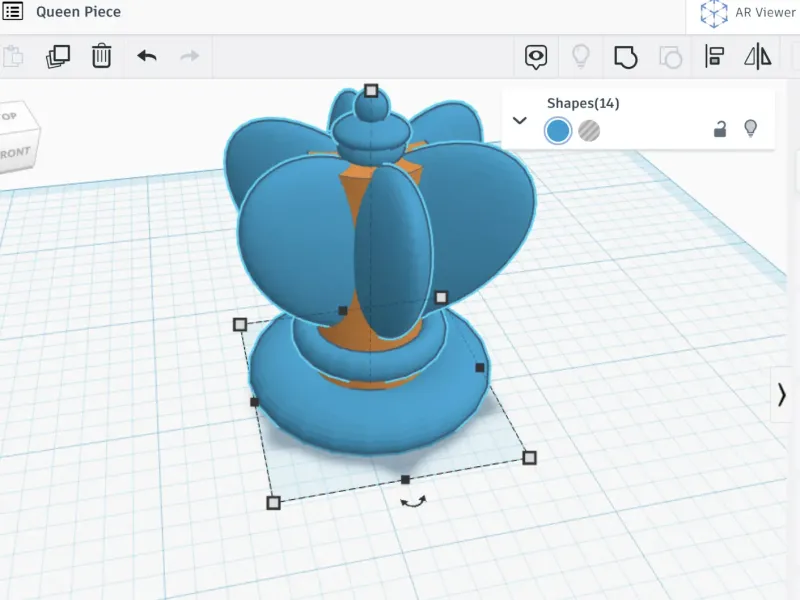Collapse the Shapes(14) inspector panel
The width and height of the screenshot is (800, 600).
click(519, 121)
